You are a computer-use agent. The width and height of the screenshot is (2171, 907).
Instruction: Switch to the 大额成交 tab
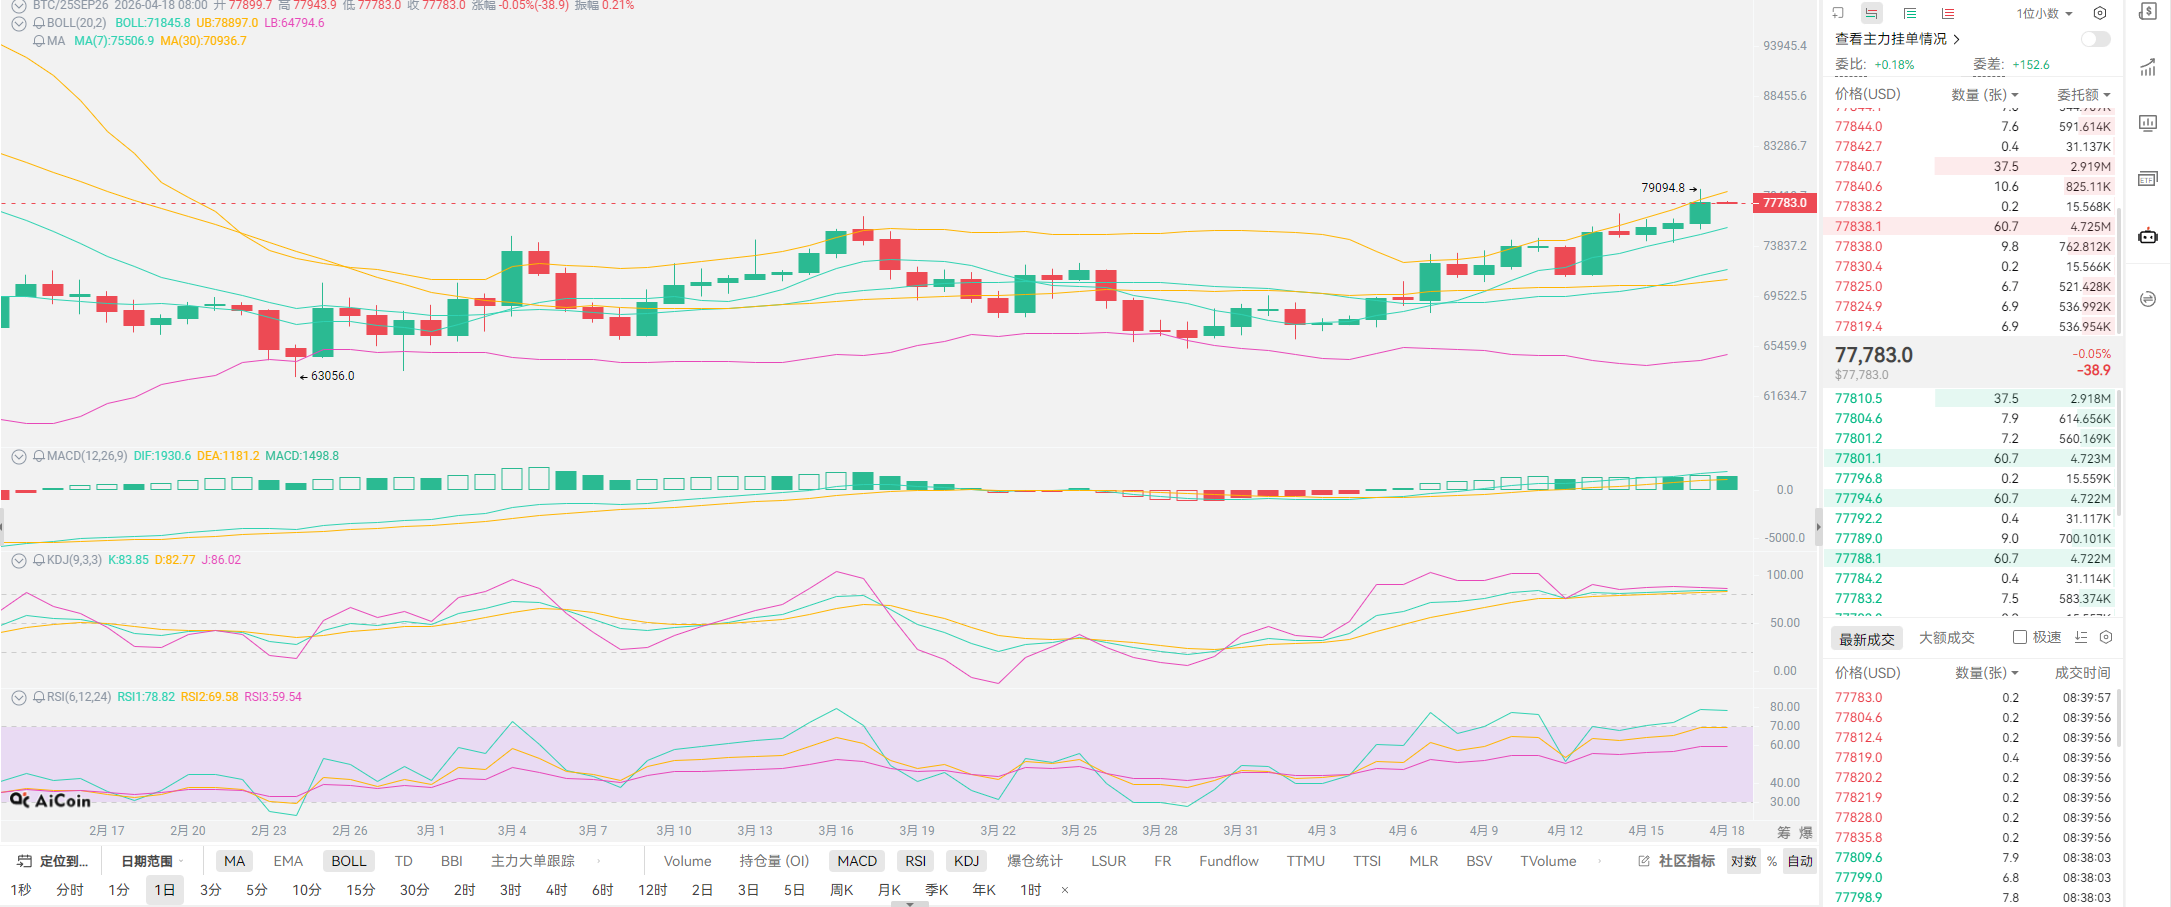click(x=1946, y=638)
